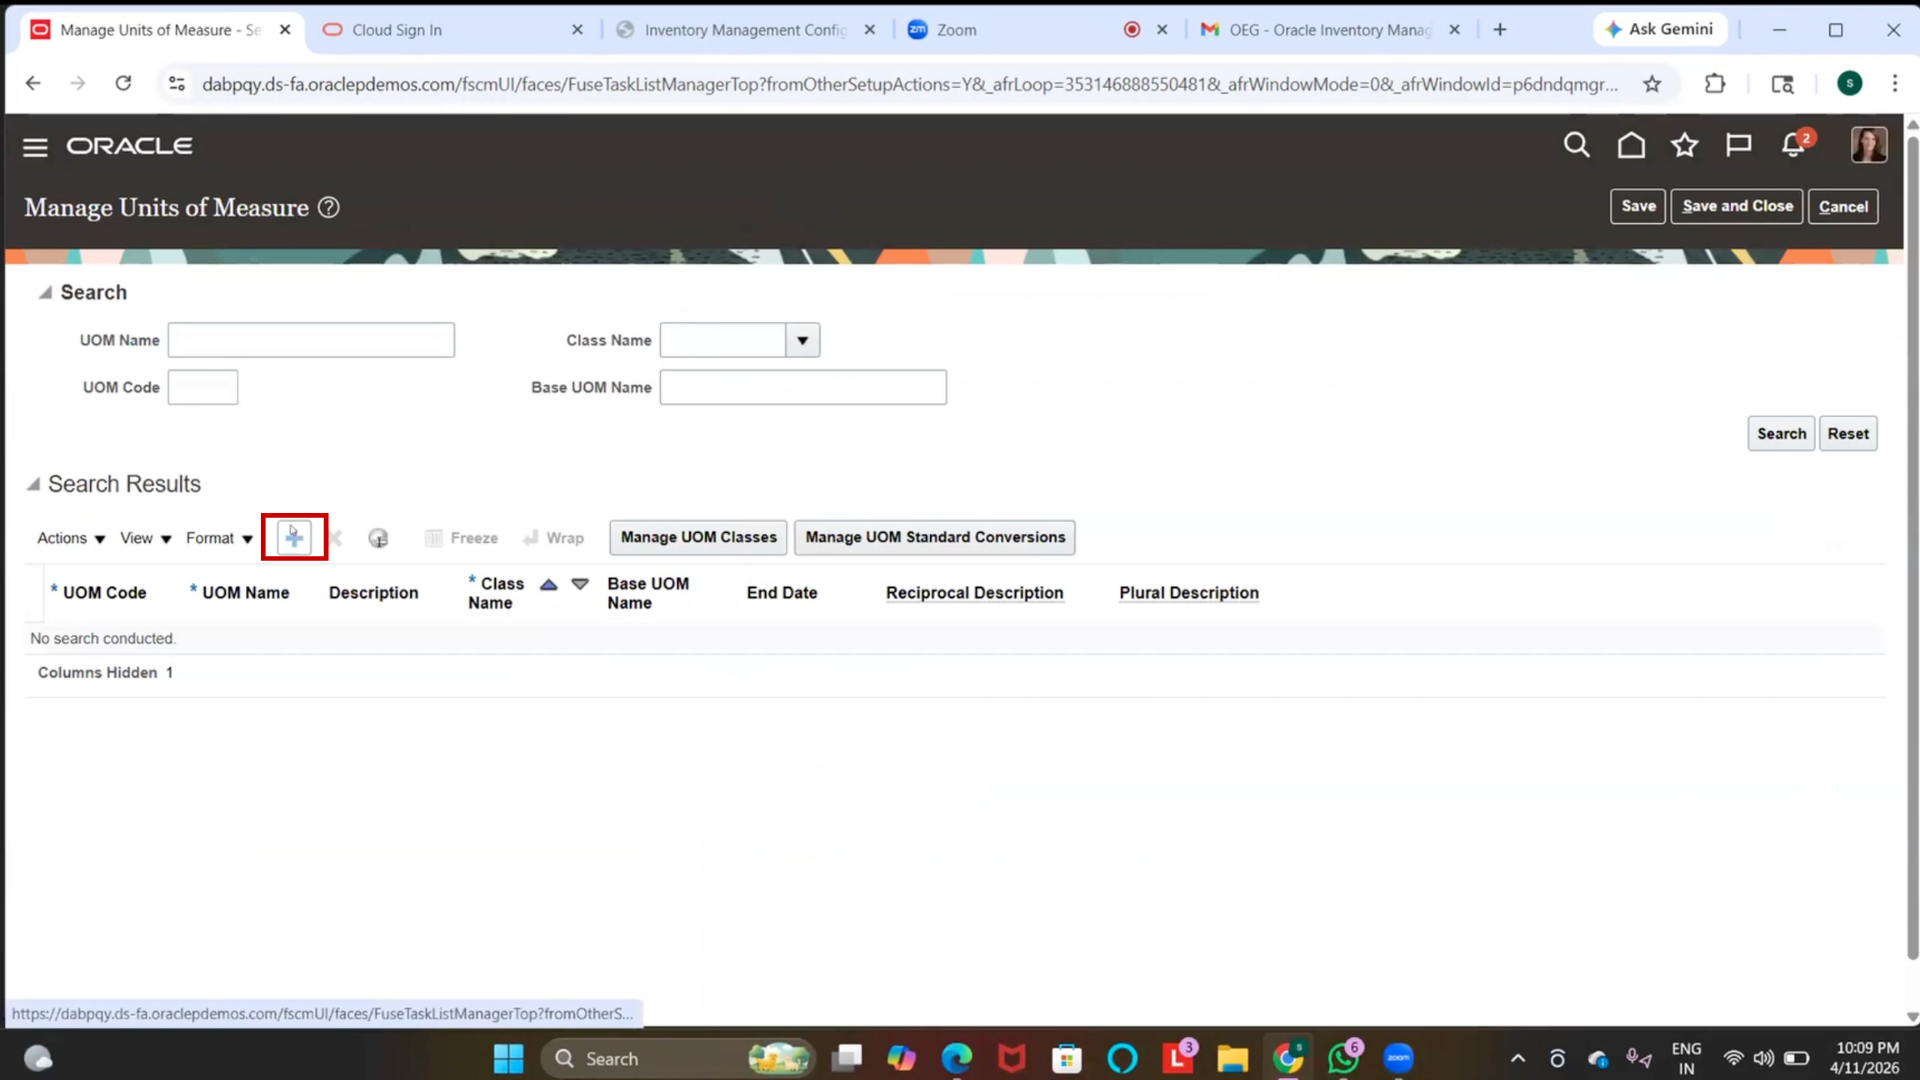
Task: Click the Cancel button
Action: tap(1843, 206)
